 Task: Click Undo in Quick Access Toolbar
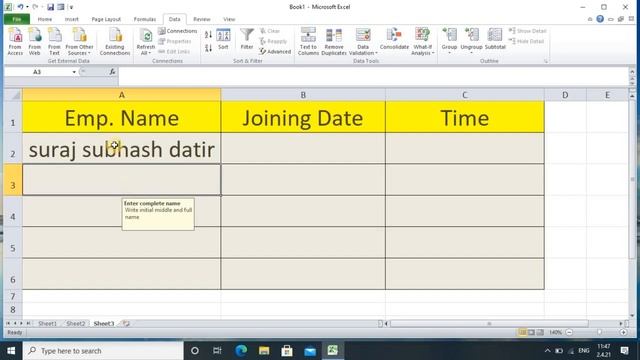(20, 7)
